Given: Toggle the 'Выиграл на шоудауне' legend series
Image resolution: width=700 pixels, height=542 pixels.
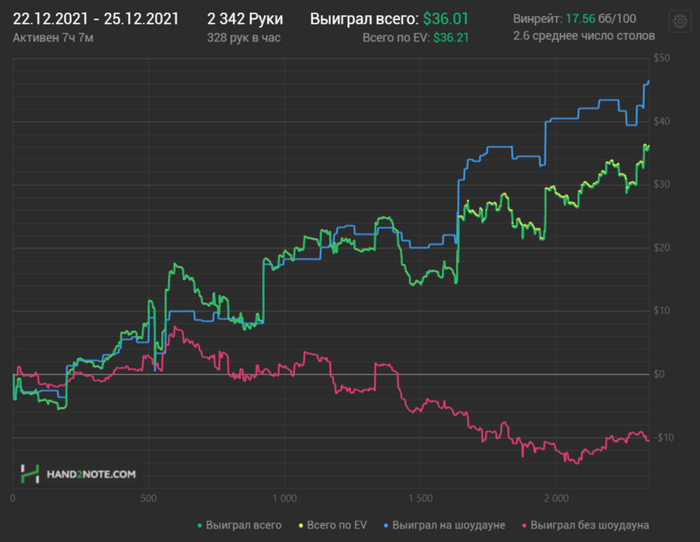Looking at the screenshot, I should coord(445,525).
